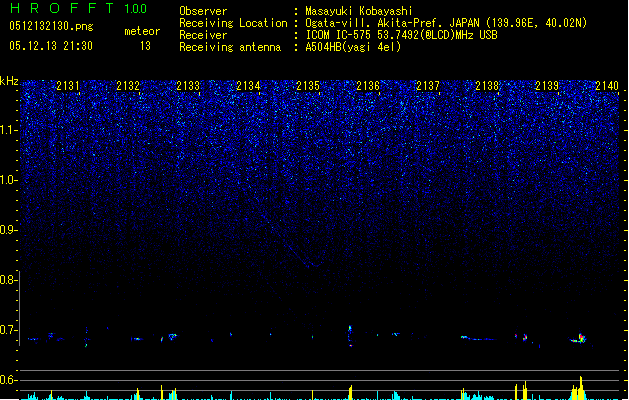Click the red meteor echo near 2140
Image resolution: width=629 pixels, height=400 pixels.
(580, 338)
